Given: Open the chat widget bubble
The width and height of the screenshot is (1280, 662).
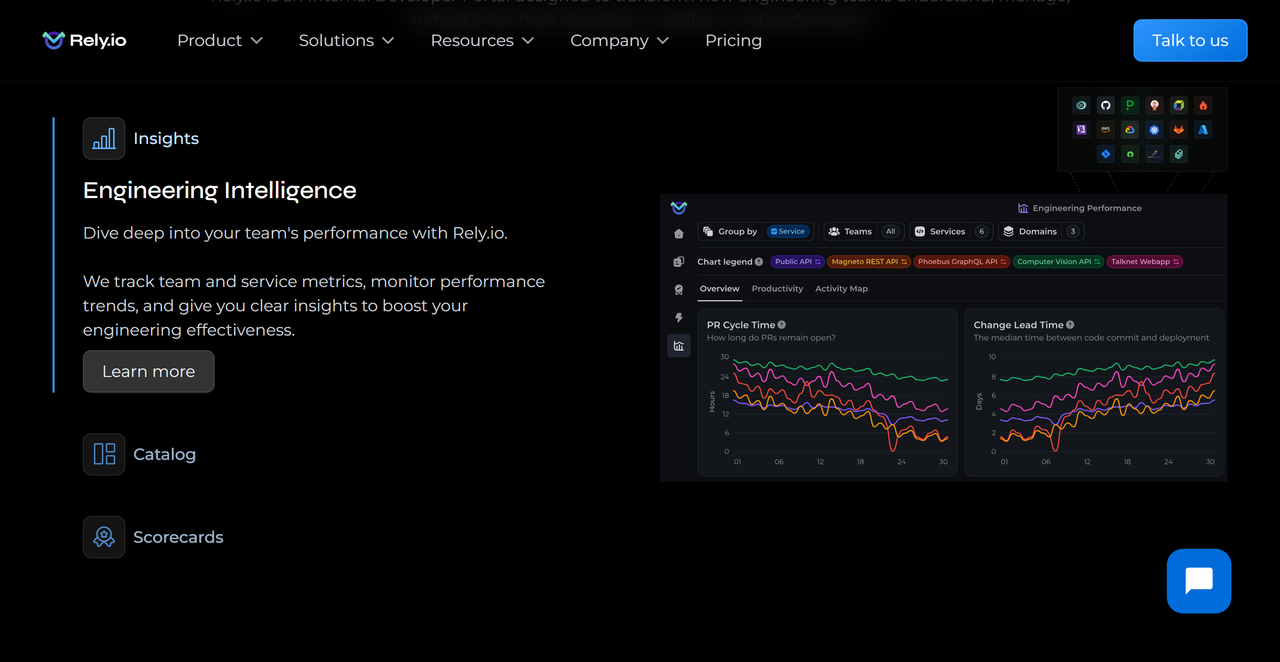Looking at the screenshot, I should pos(1199,581).
